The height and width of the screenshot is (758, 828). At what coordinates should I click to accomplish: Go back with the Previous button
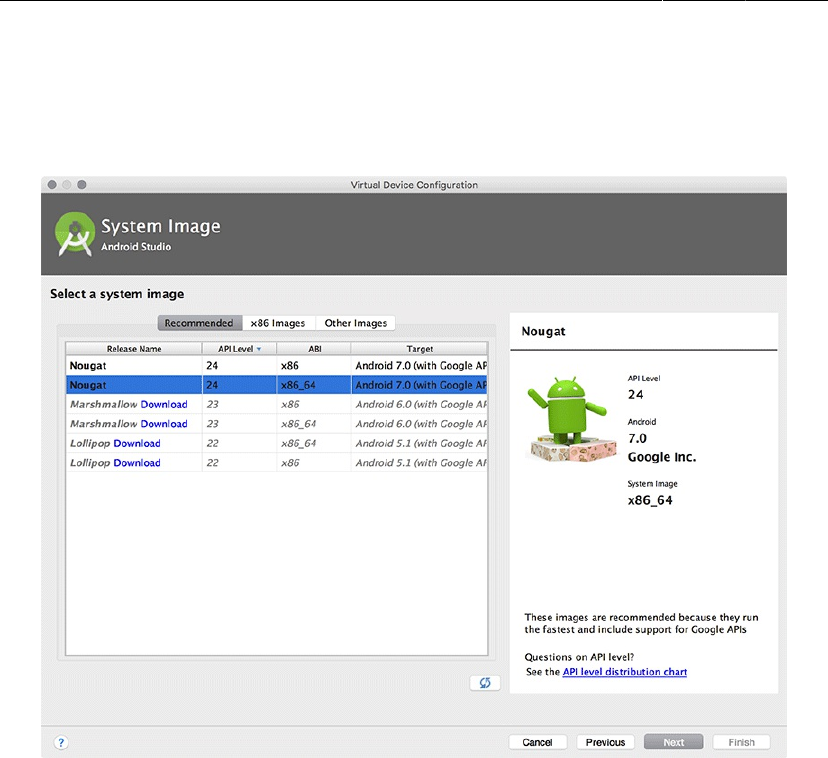click(x=605, y=742)
